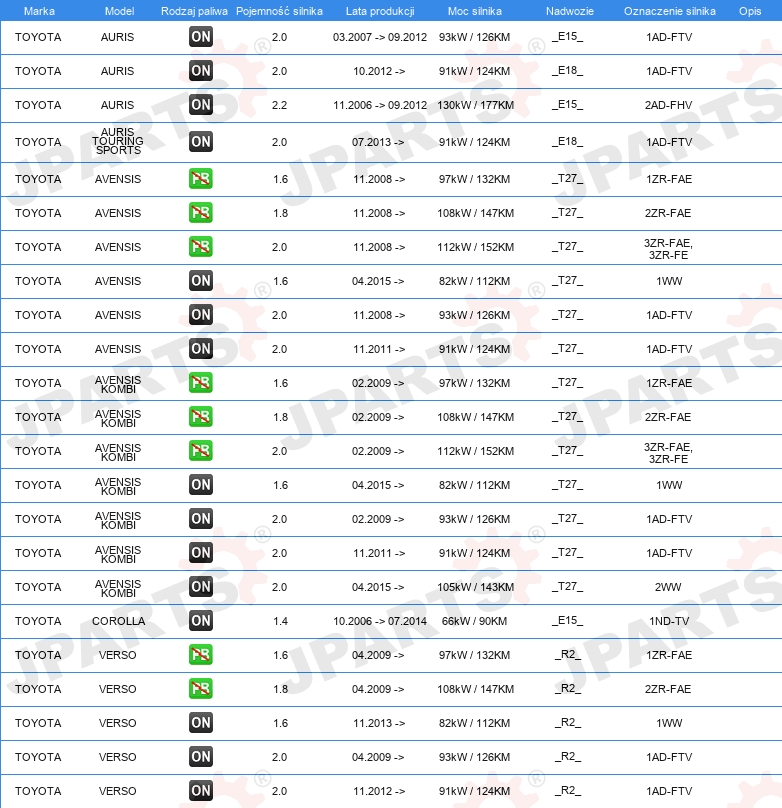Screen dimensions: 782x808
Task: Click the ON icon for Verso 1.6 1WW
Action: point(201,723)
